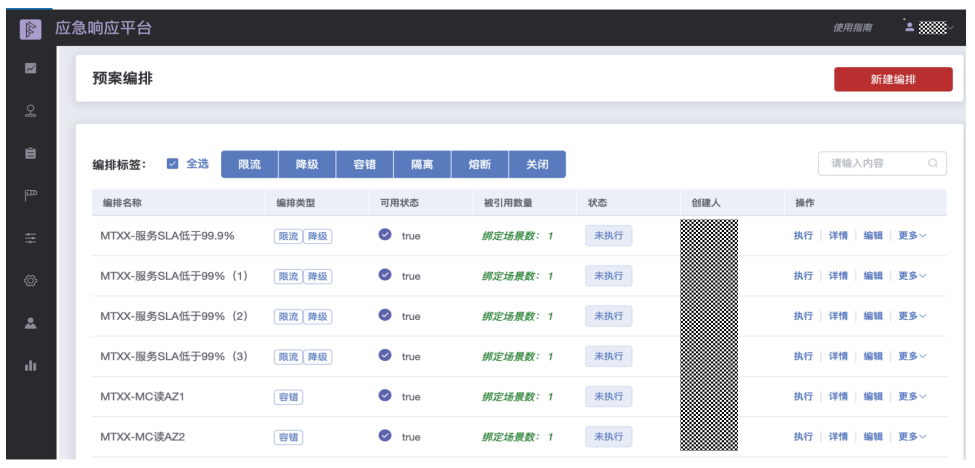Select the 隔离 tag filter
This screenshot has width=975, height=468.
[x=422, y=165]
